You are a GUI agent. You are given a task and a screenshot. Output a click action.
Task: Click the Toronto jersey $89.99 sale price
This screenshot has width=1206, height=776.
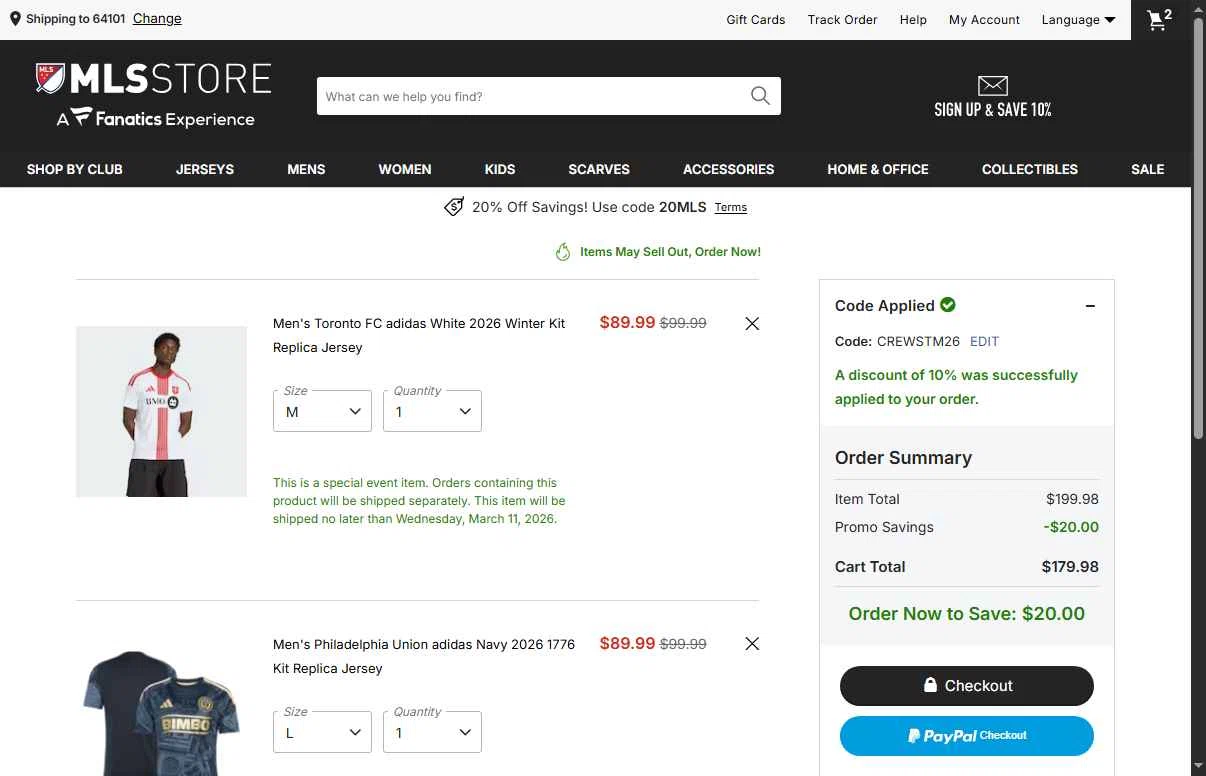click(627, 322)
